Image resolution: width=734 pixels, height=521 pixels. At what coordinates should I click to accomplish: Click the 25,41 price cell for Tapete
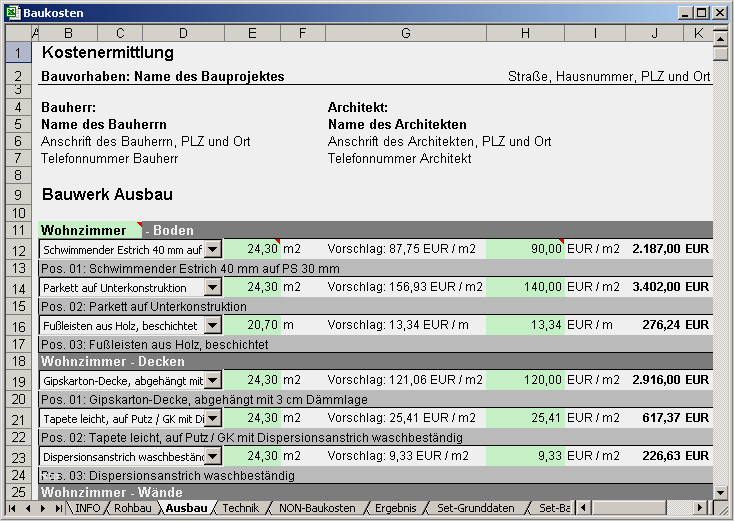525,418
